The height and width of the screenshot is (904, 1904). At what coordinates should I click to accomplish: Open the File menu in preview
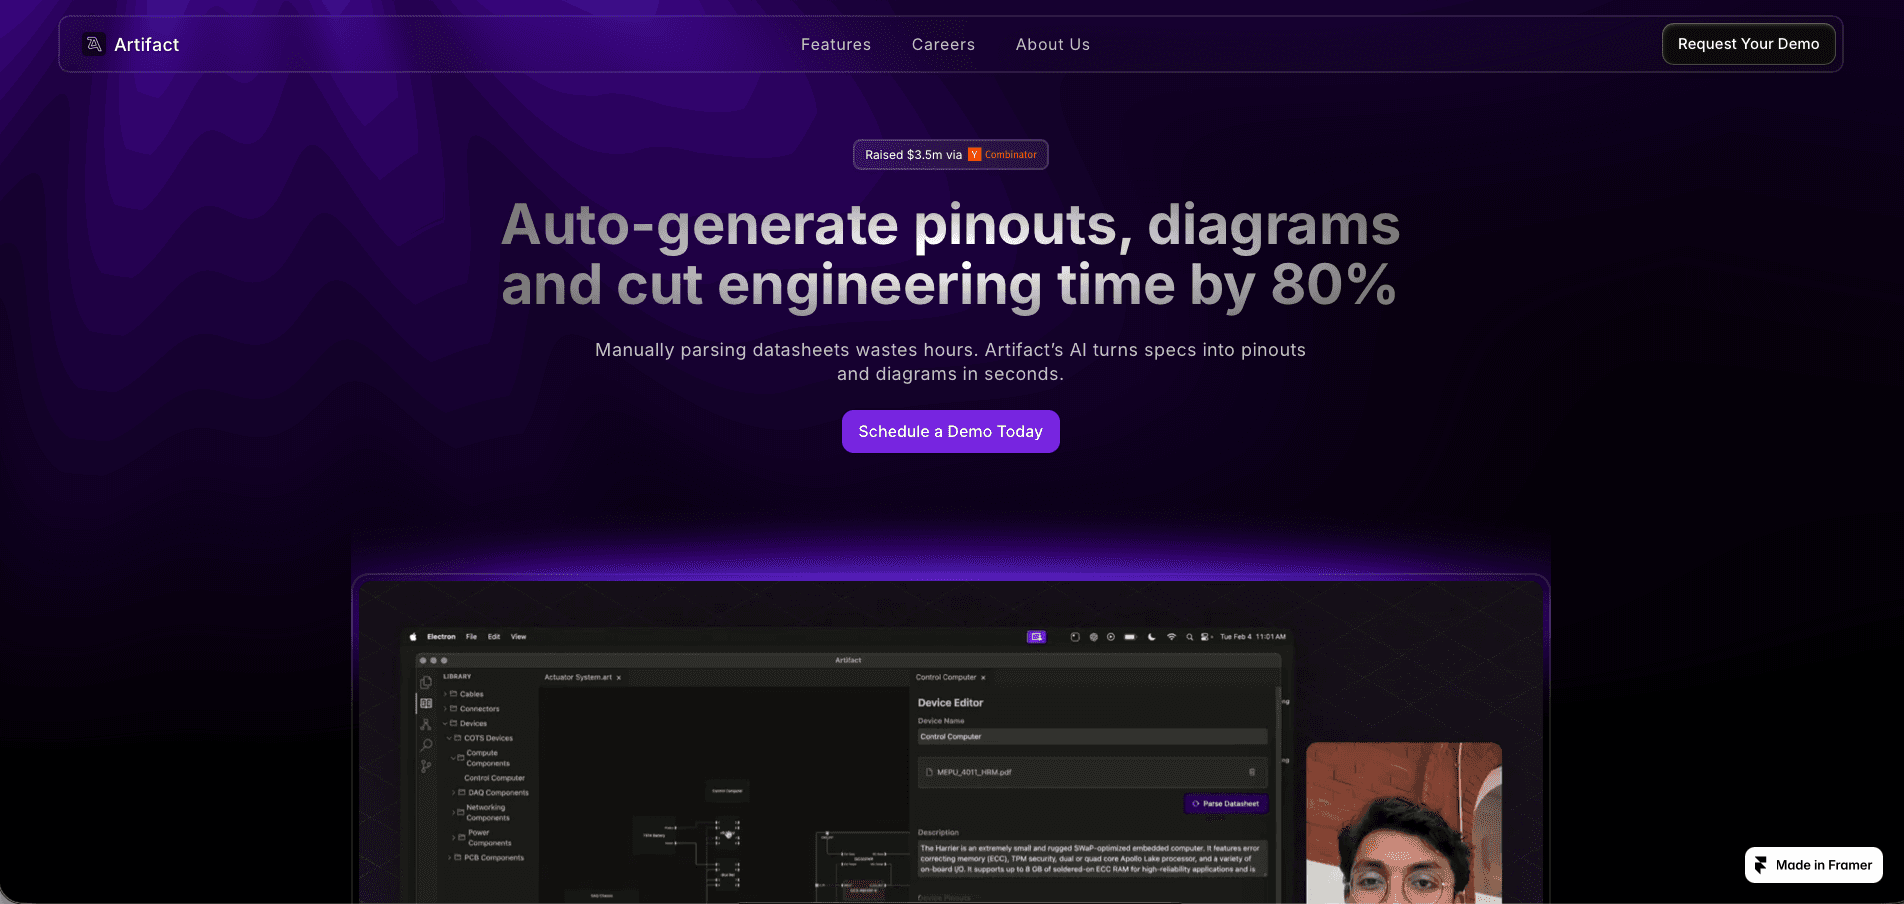(471, 637)
